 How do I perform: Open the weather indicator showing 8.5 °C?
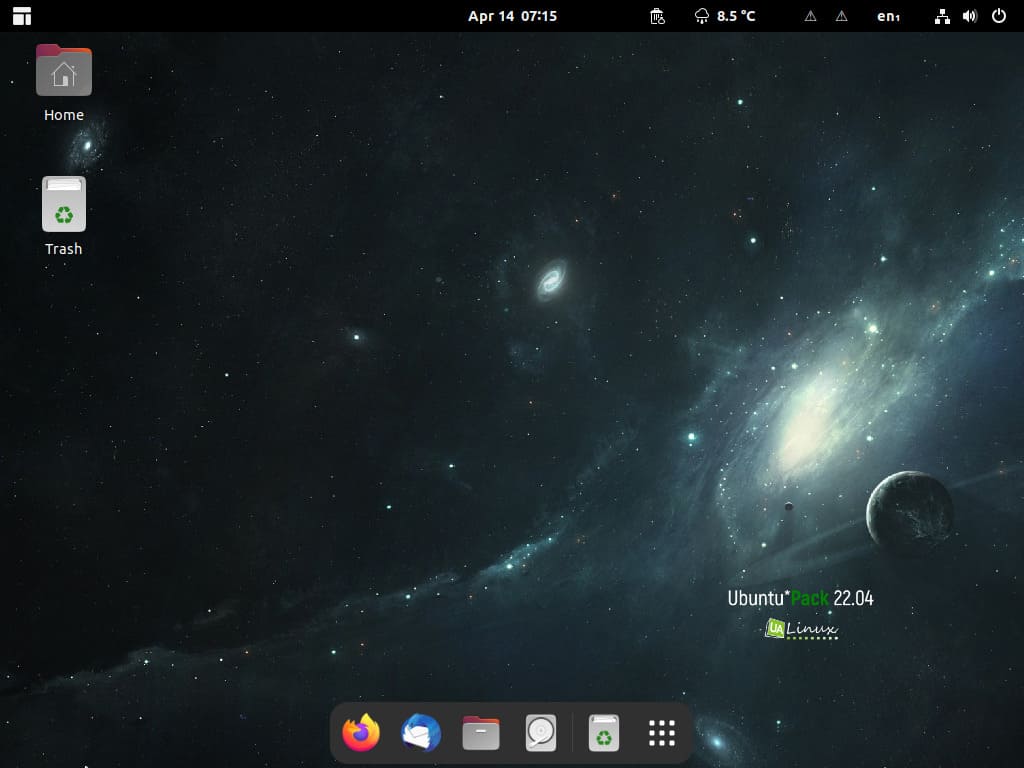725,16
